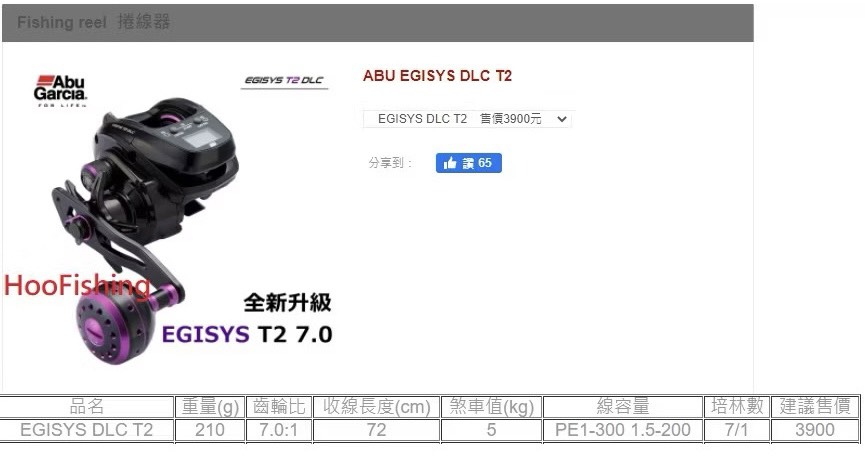Click the EGISYS DLC T2 table cell
The image size is (865, 459).
point(87,430)
